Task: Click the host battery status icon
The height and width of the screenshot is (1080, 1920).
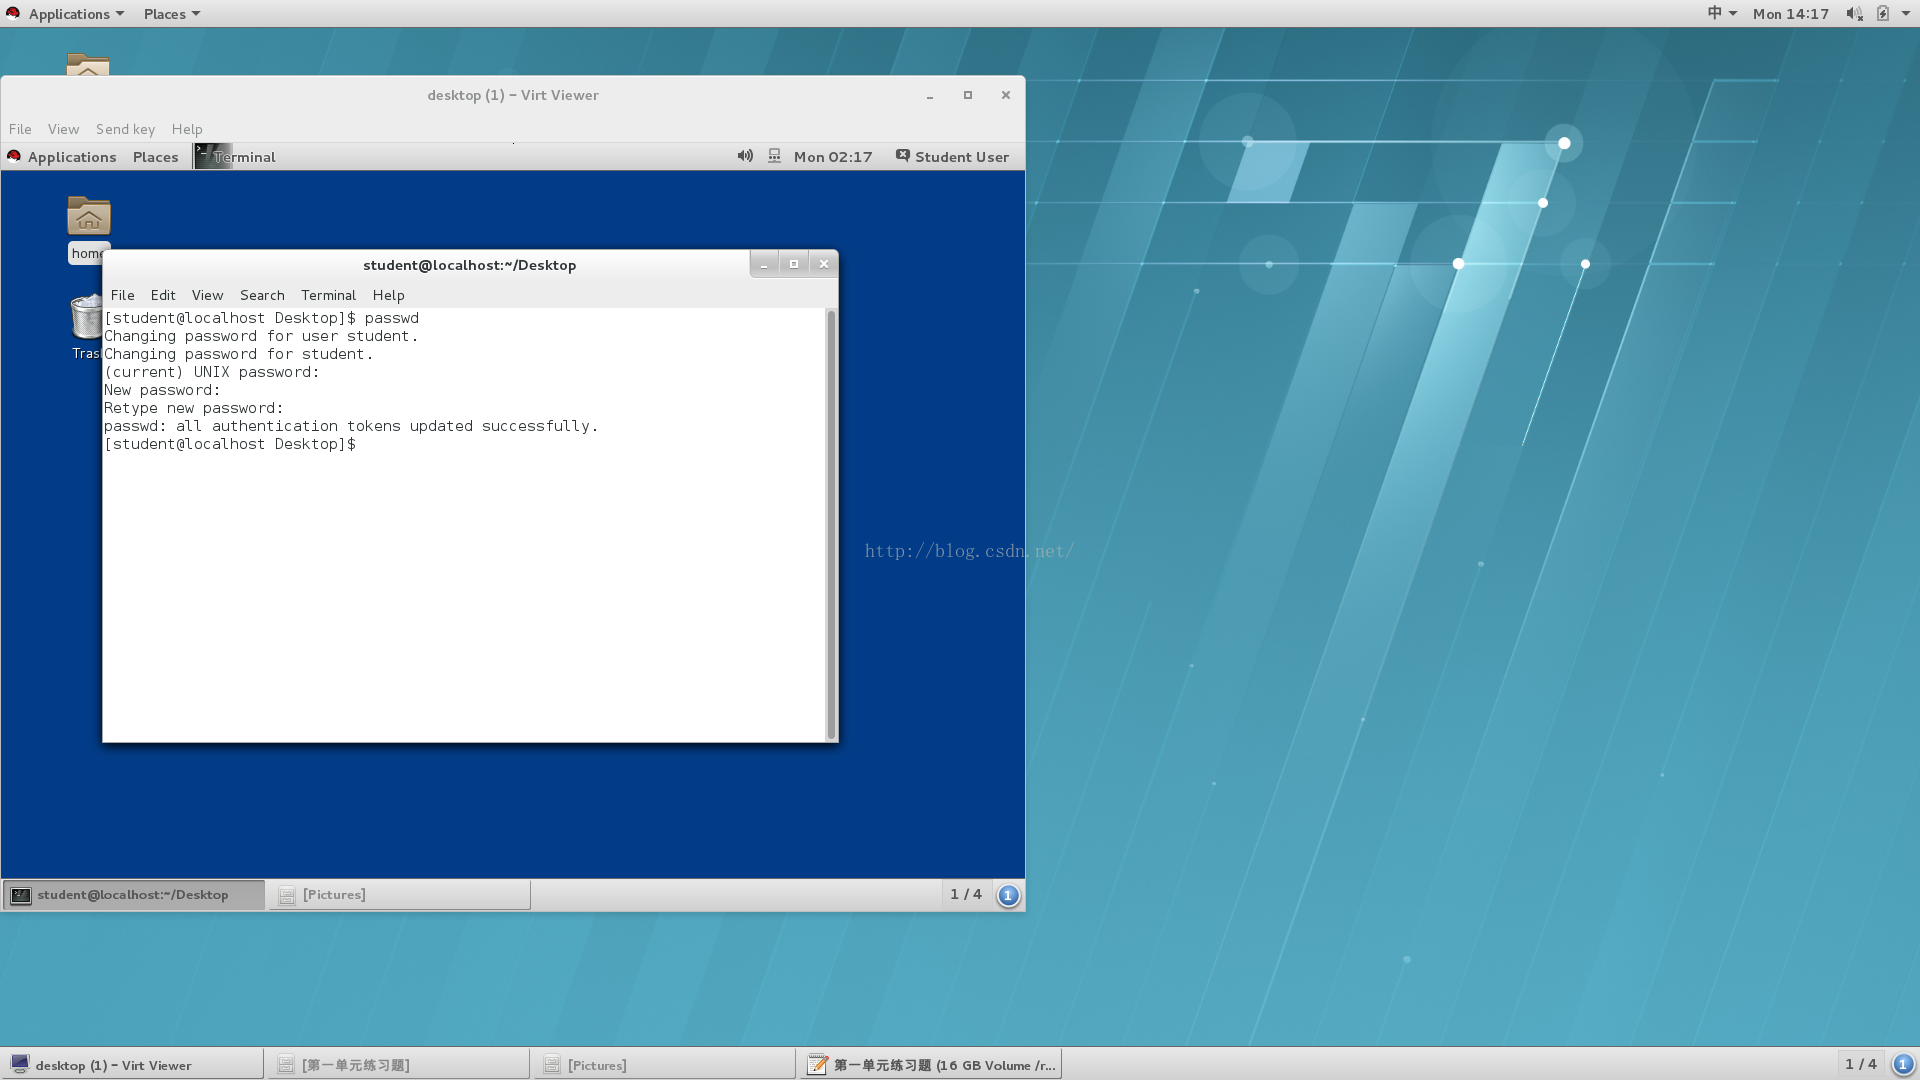Action: pos(1882,13)
